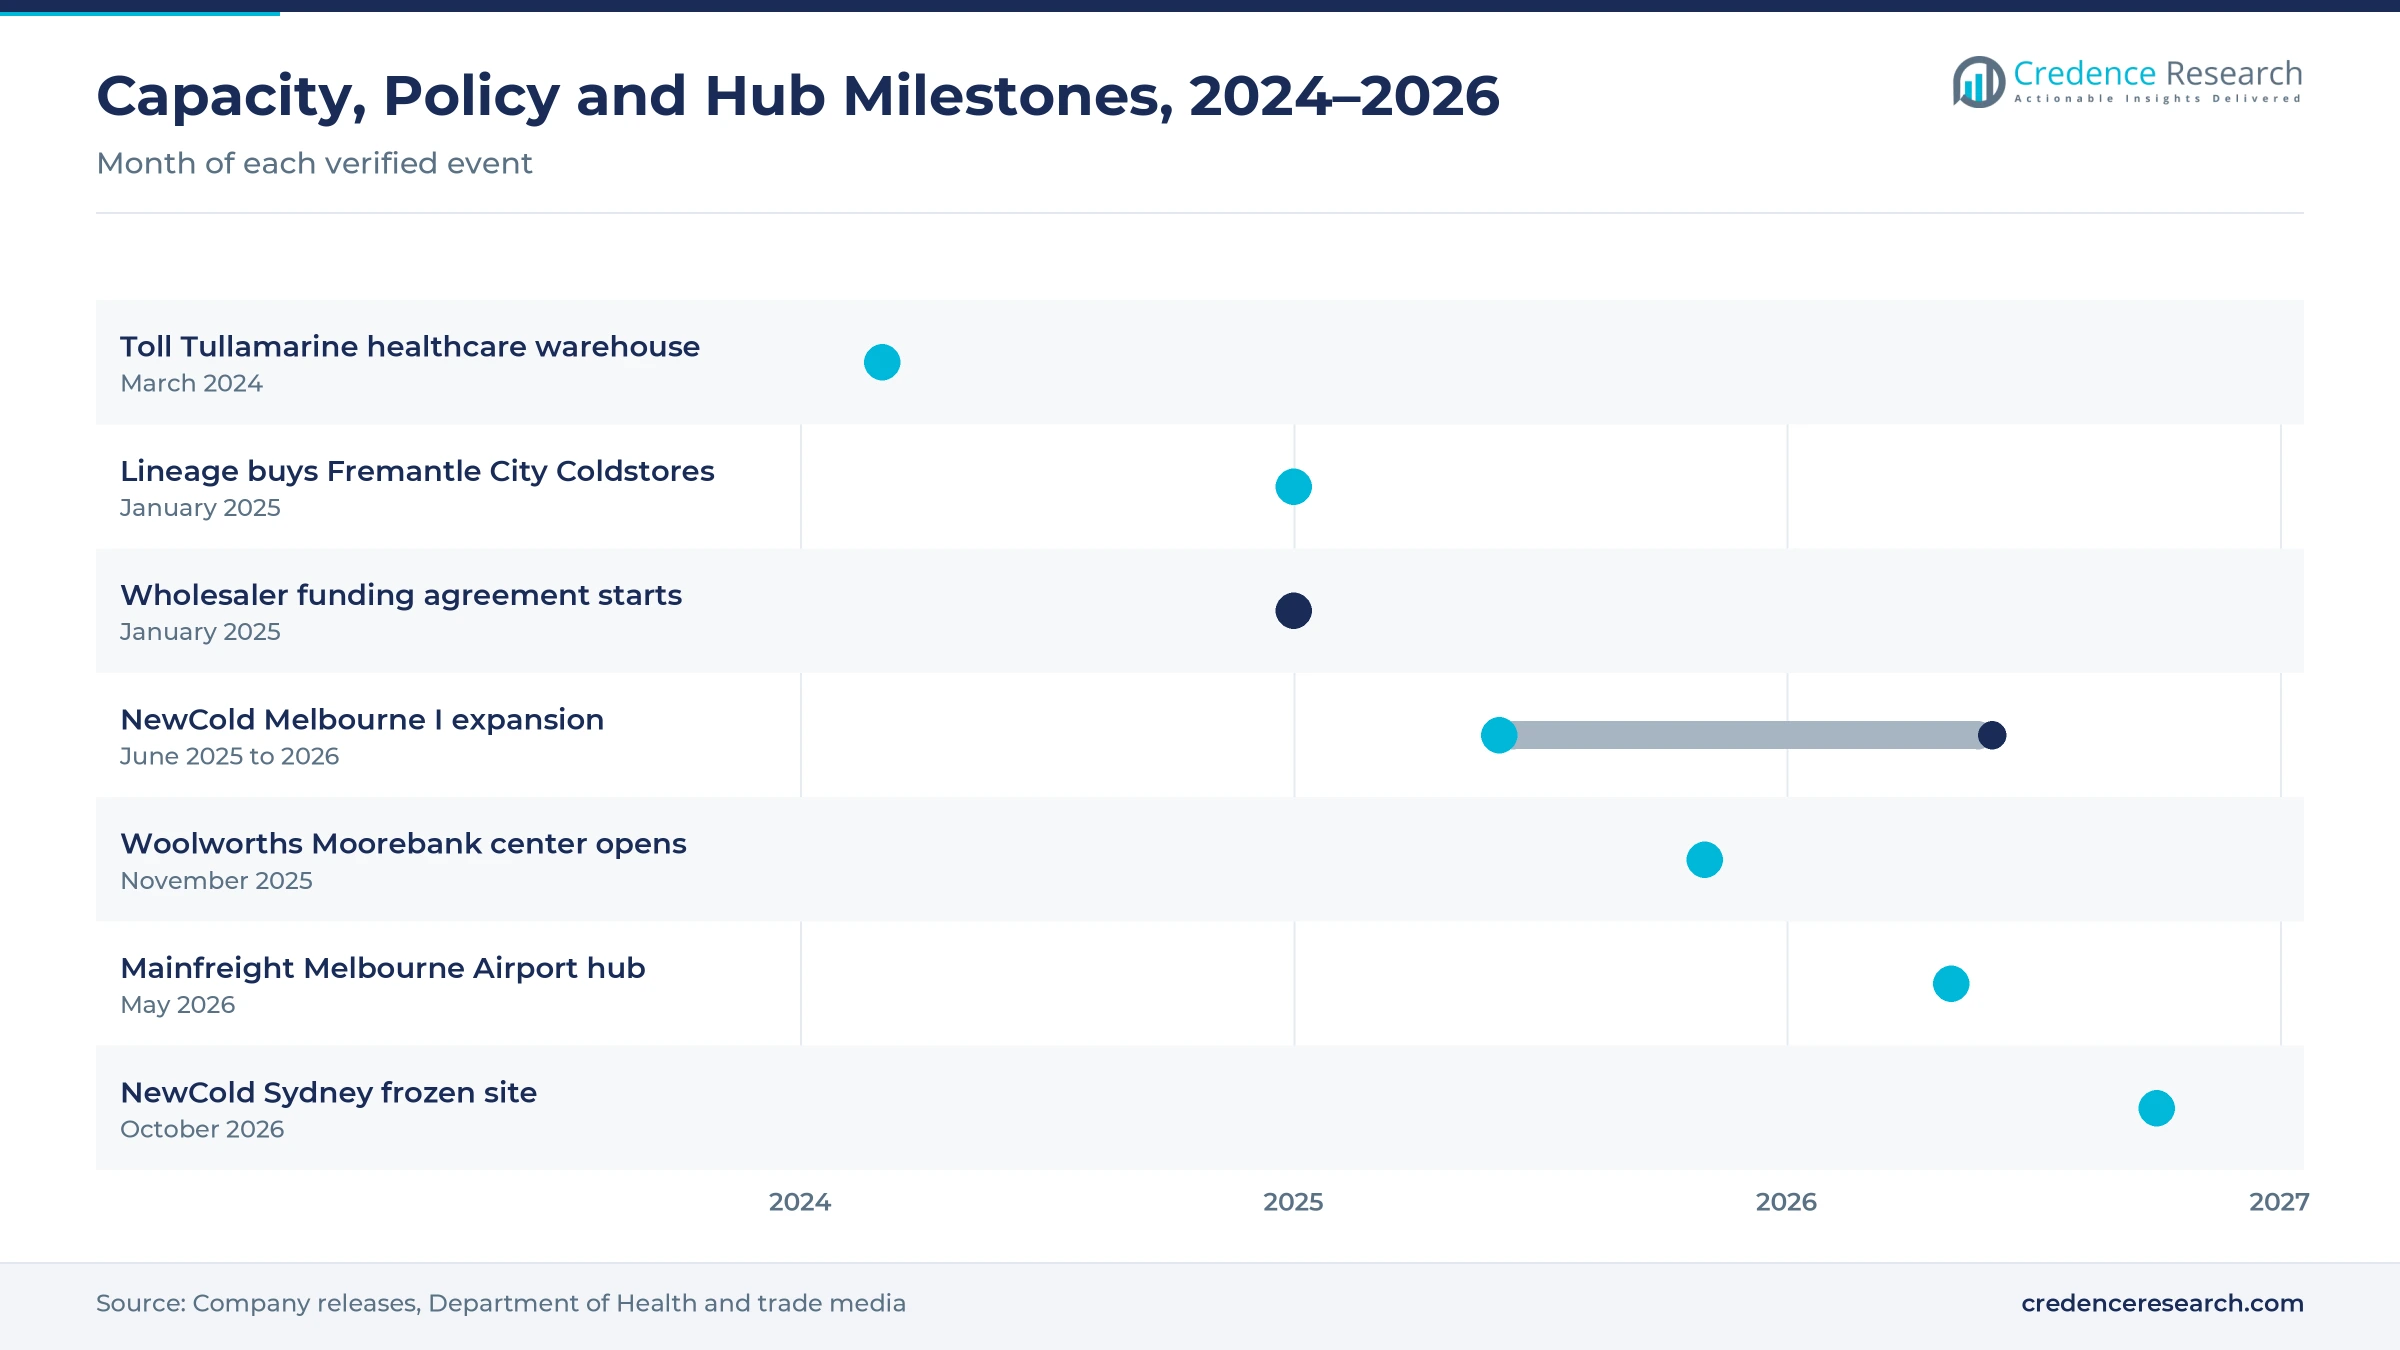Select the Woolworths Moorebank November 2025 marker
This screenshot has height=1350, width=2400.
[x=1704, y=860]
